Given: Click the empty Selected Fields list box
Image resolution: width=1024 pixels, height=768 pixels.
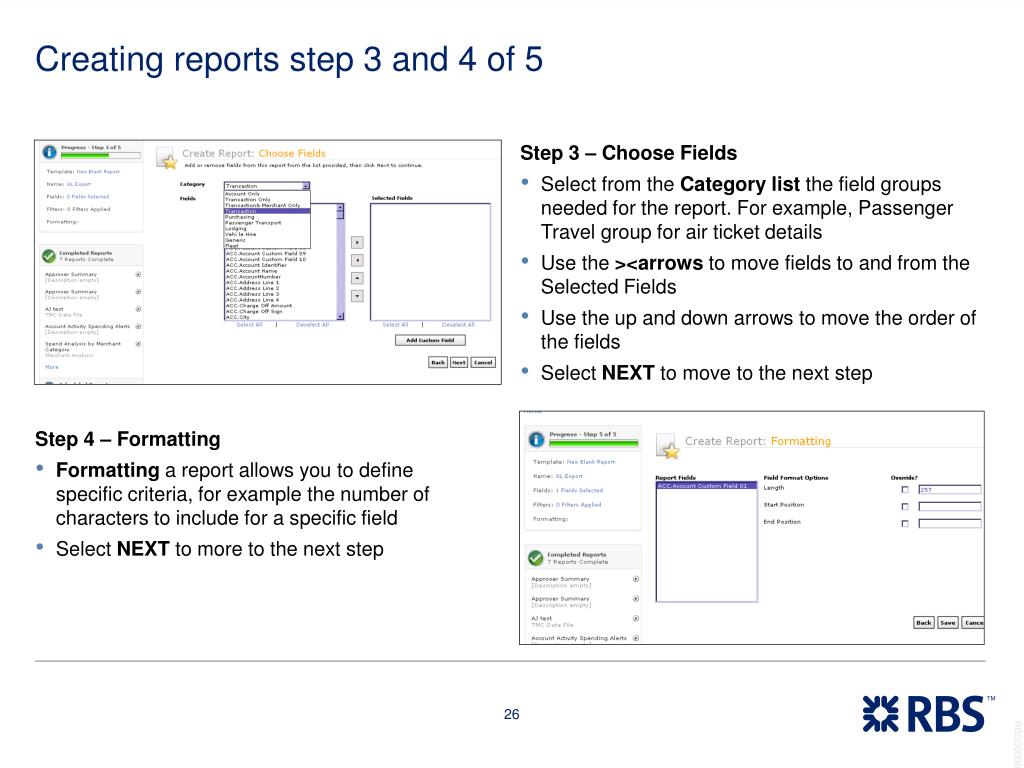Looking at the screenshot, I should [430, 262].
